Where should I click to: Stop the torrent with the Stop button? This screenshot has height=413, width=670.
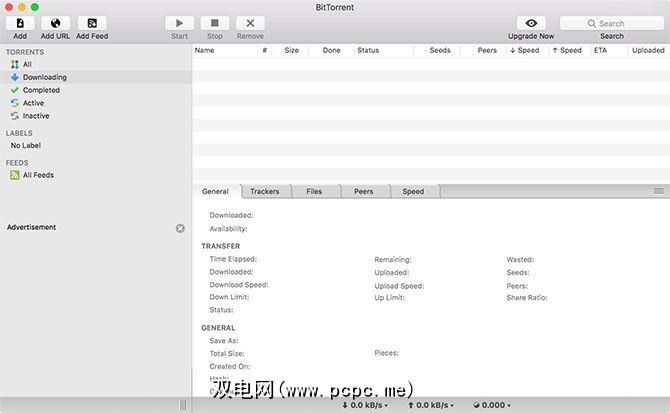point(215,23)
